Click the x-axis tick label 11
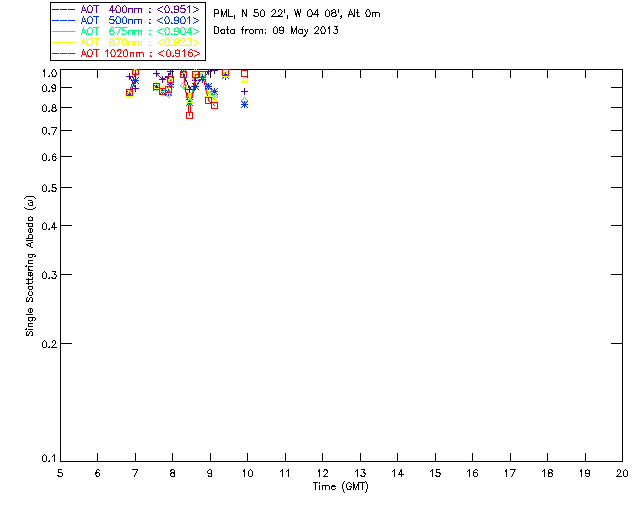Image resolution: width=640 pixels, height=512 pixels. pos(285,473)
